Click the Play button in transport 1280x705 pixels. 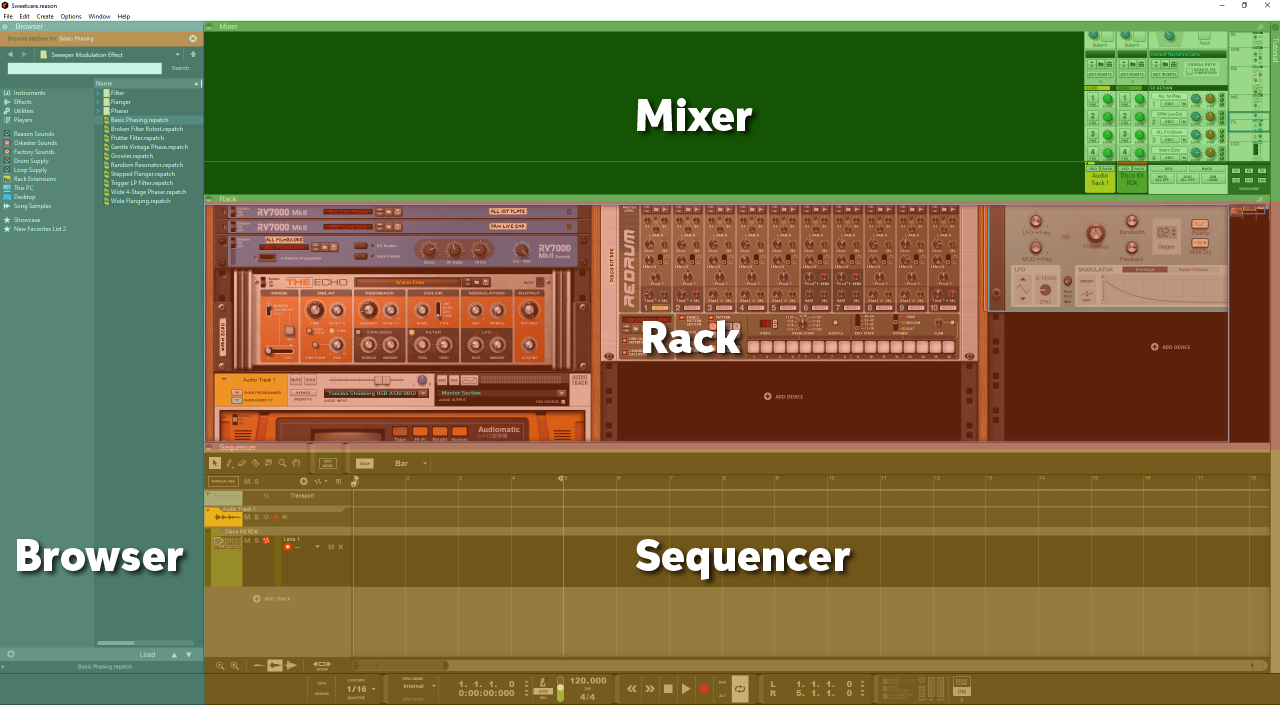coord(686,688)
